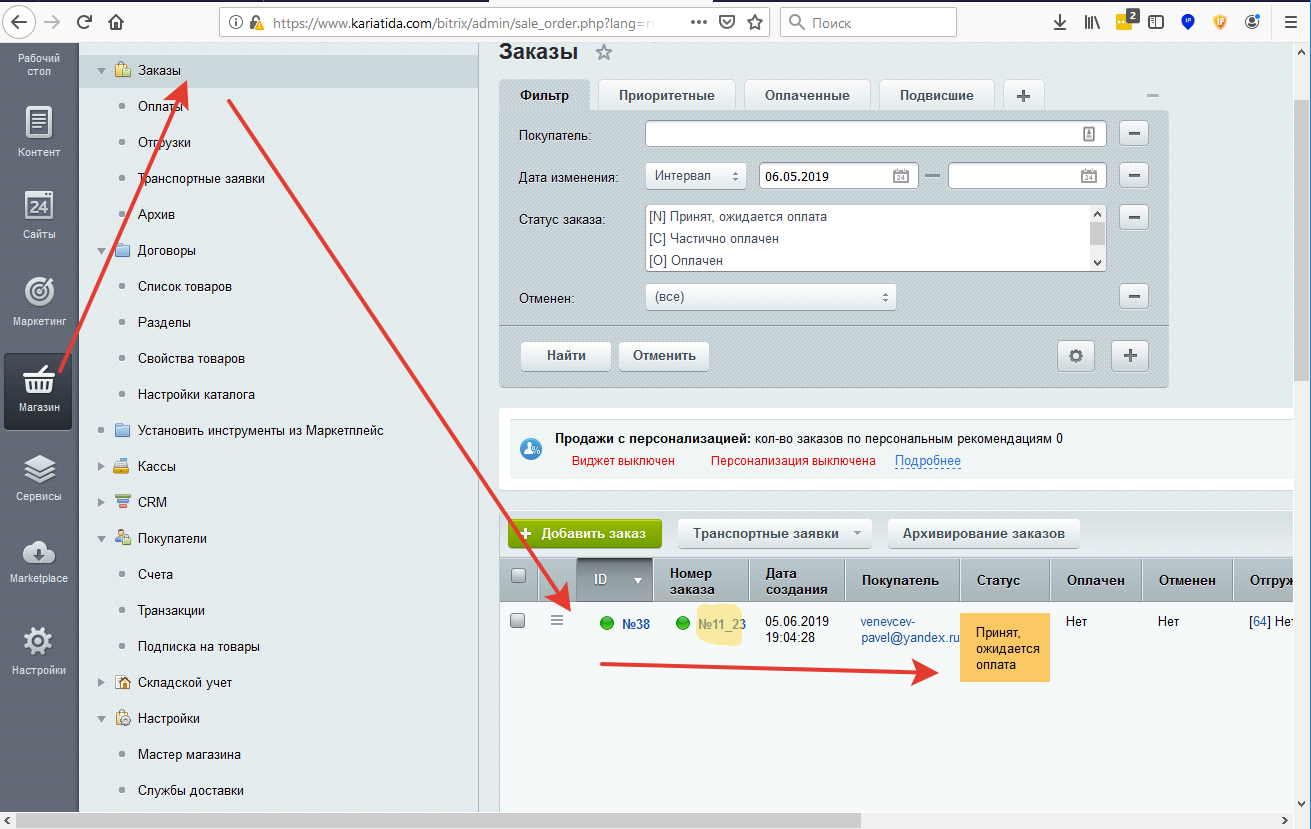Open the Магазин section in sidebar
The width and height of the screenshot is (1311, 829).
point(38,390)
